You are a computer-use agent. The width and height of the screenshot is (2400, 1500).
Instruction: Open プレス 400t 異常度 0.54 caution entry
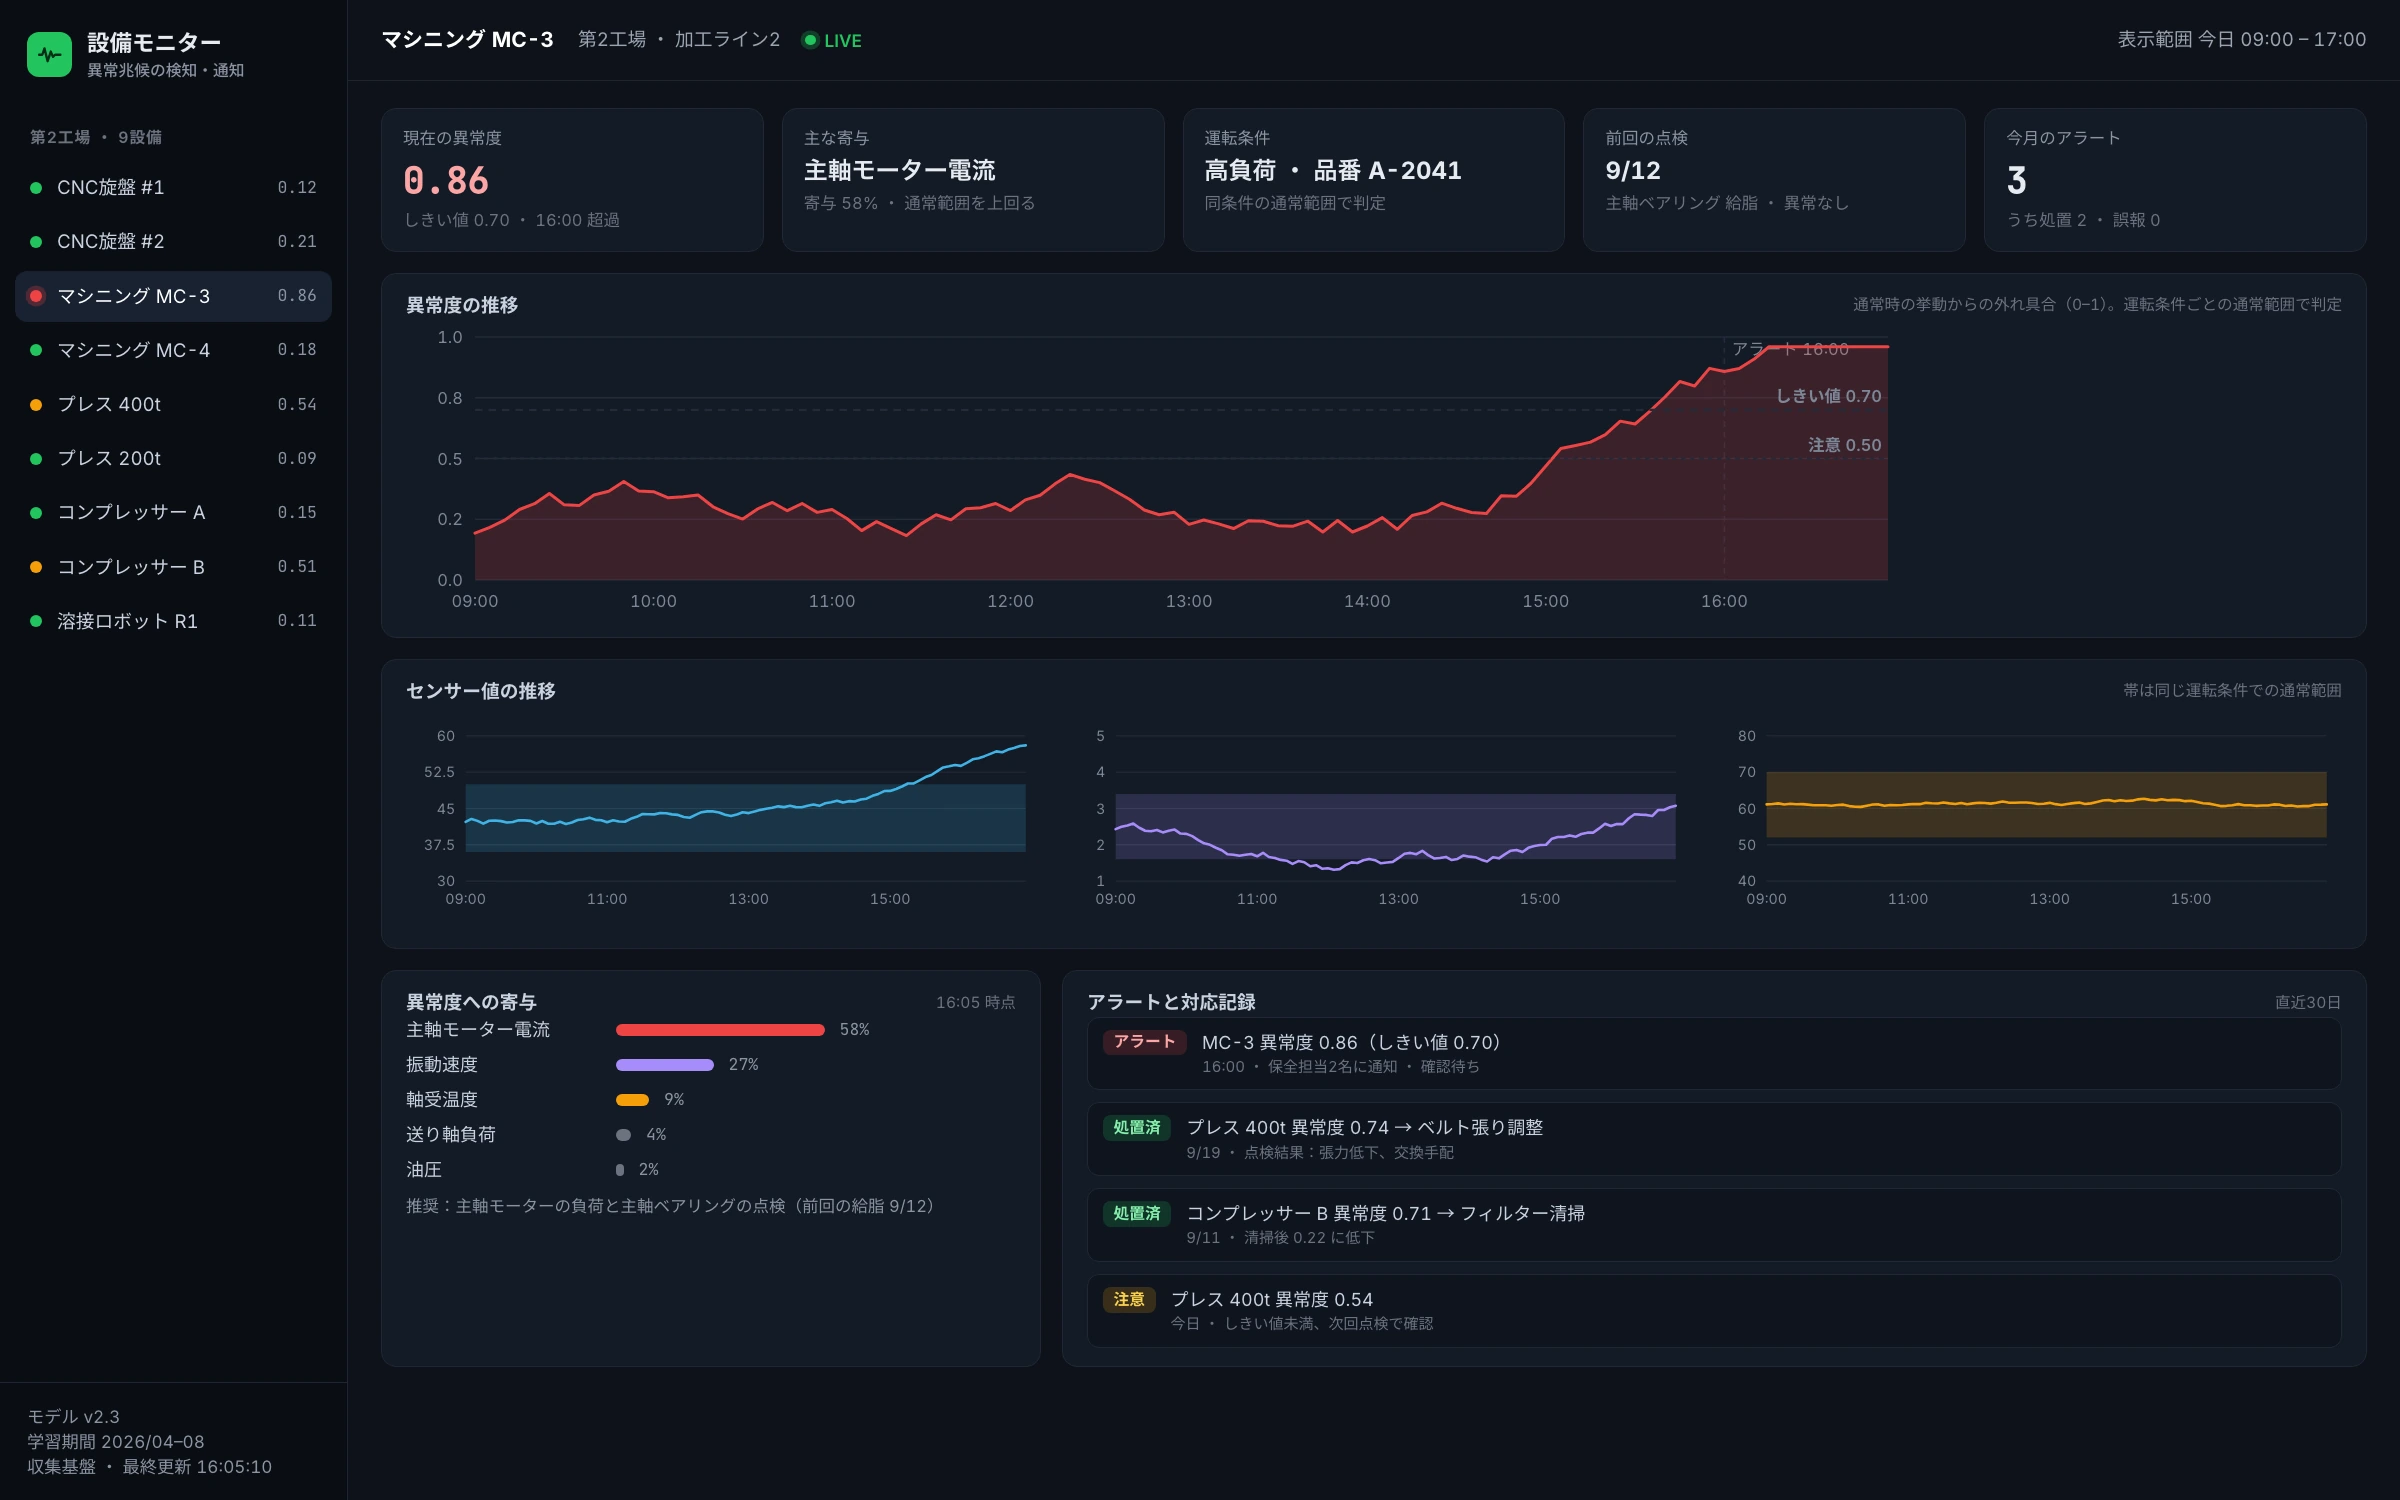pyautogui.click(x=1714, y=1311)
